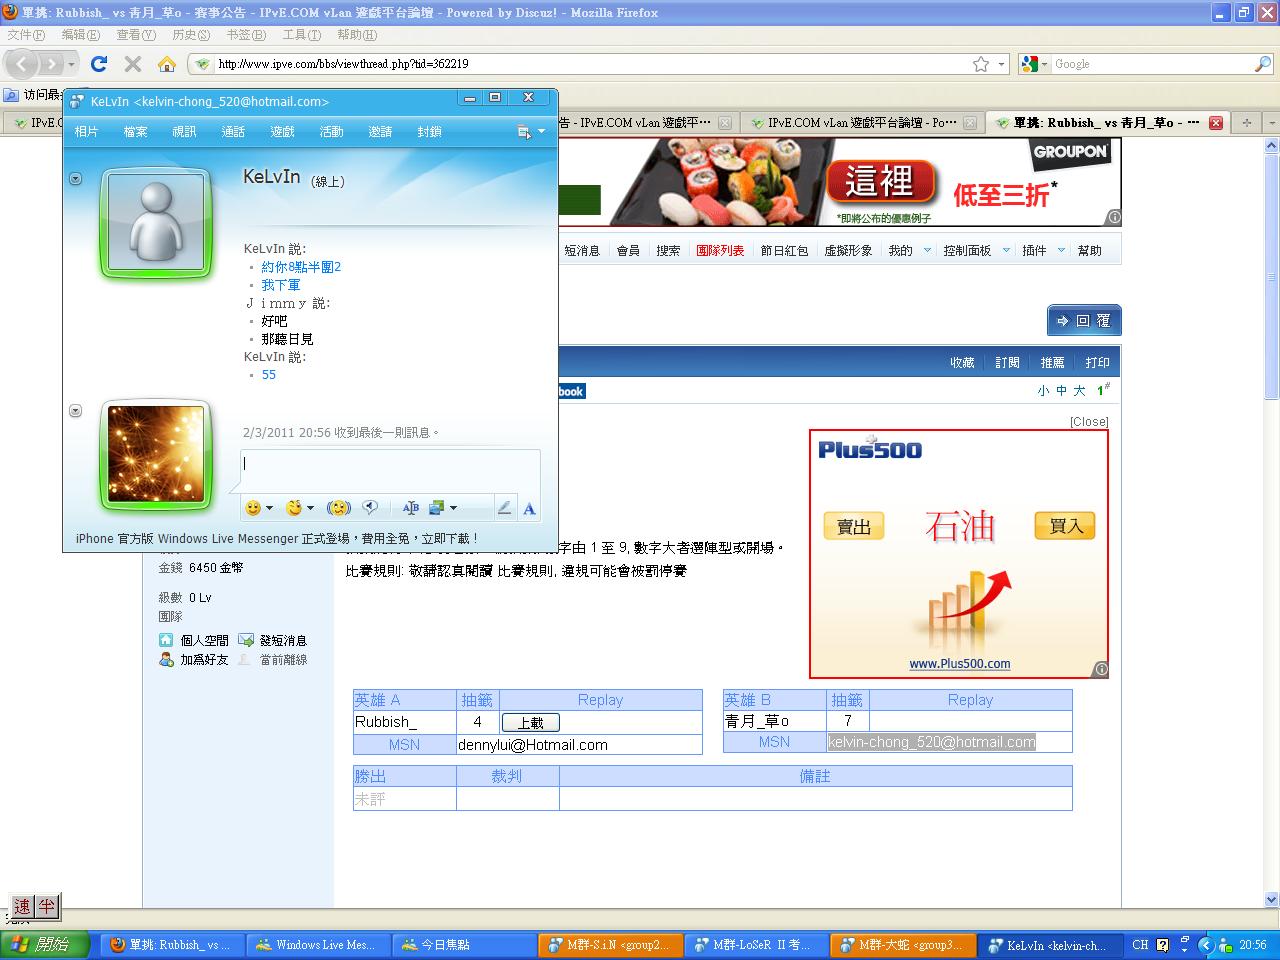Close the 單挑: Rubbish_ vs 青月_草o tab
This screenshot has height=960, width=1280.
point(1216,123)
